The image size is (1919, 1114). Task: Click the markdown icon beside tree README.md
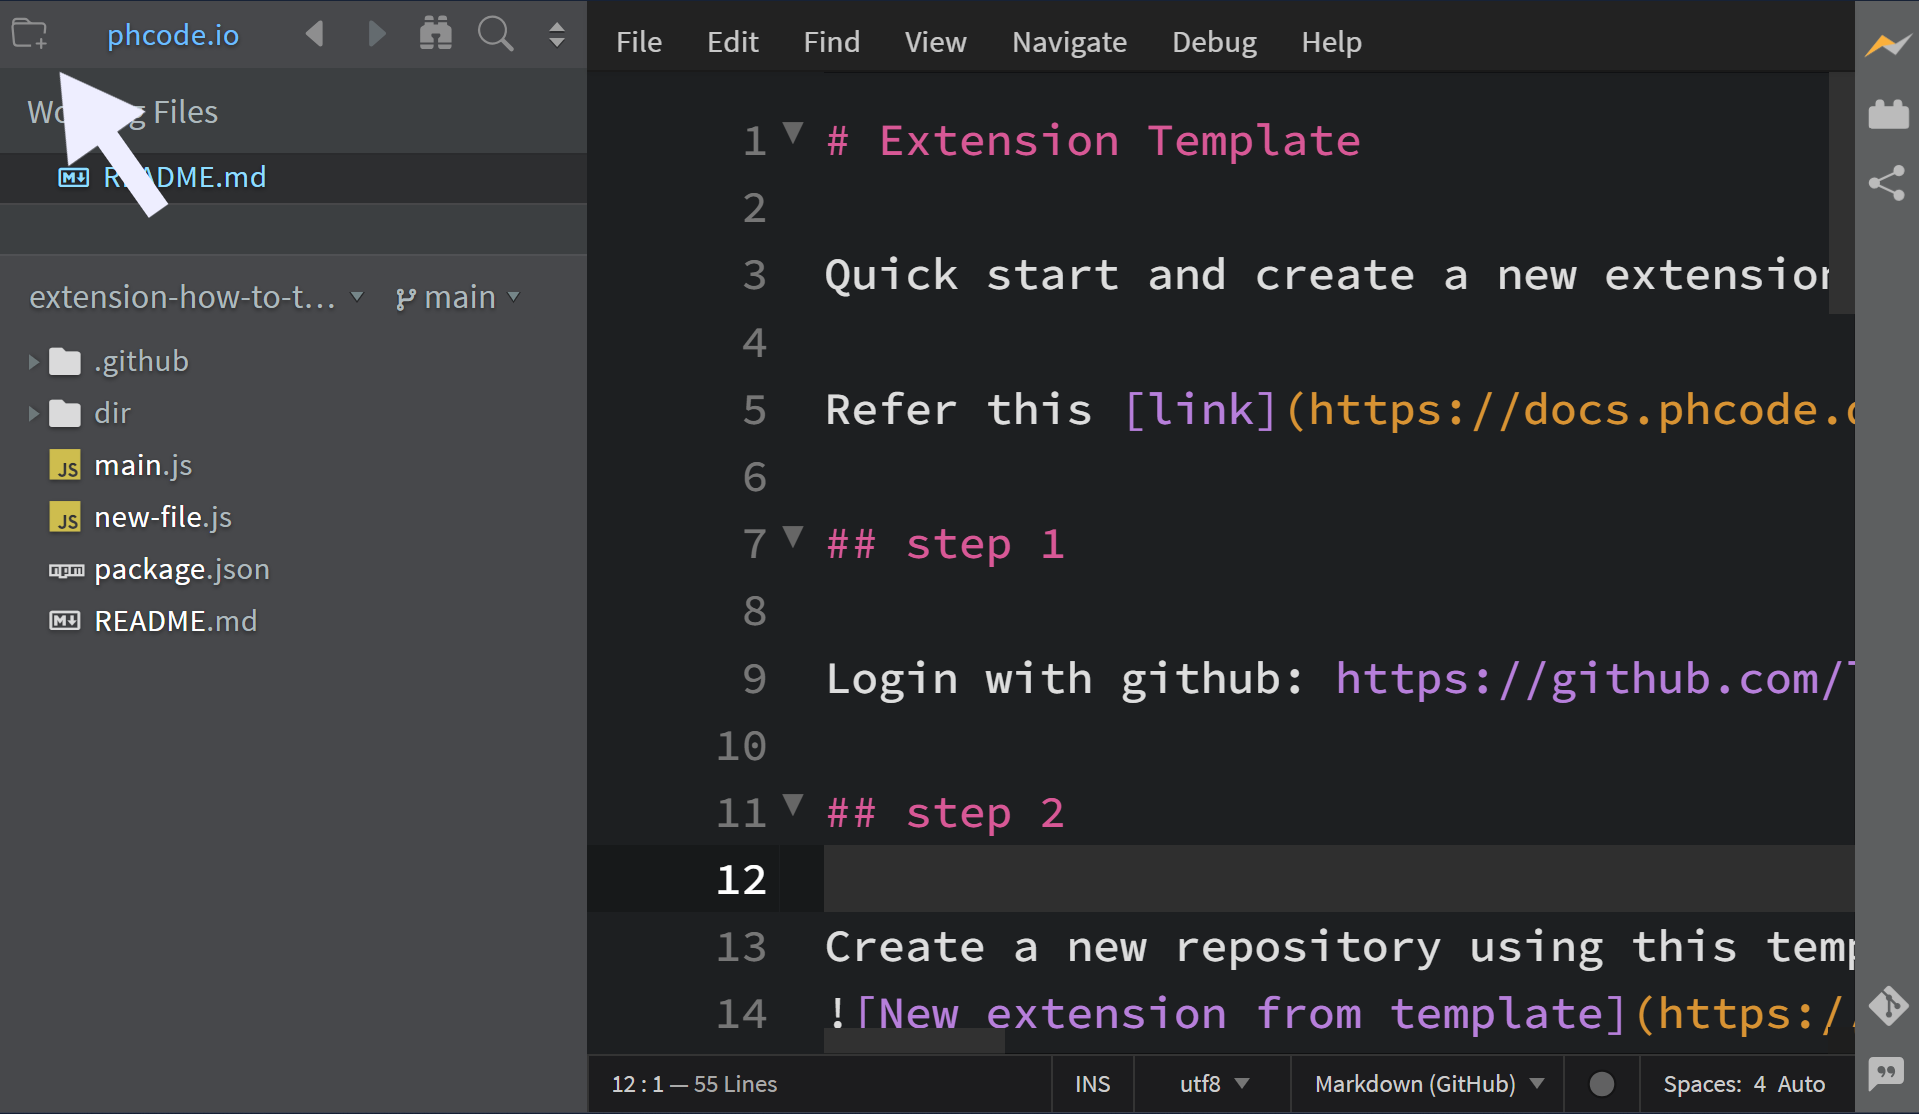[x=65, y=621]
